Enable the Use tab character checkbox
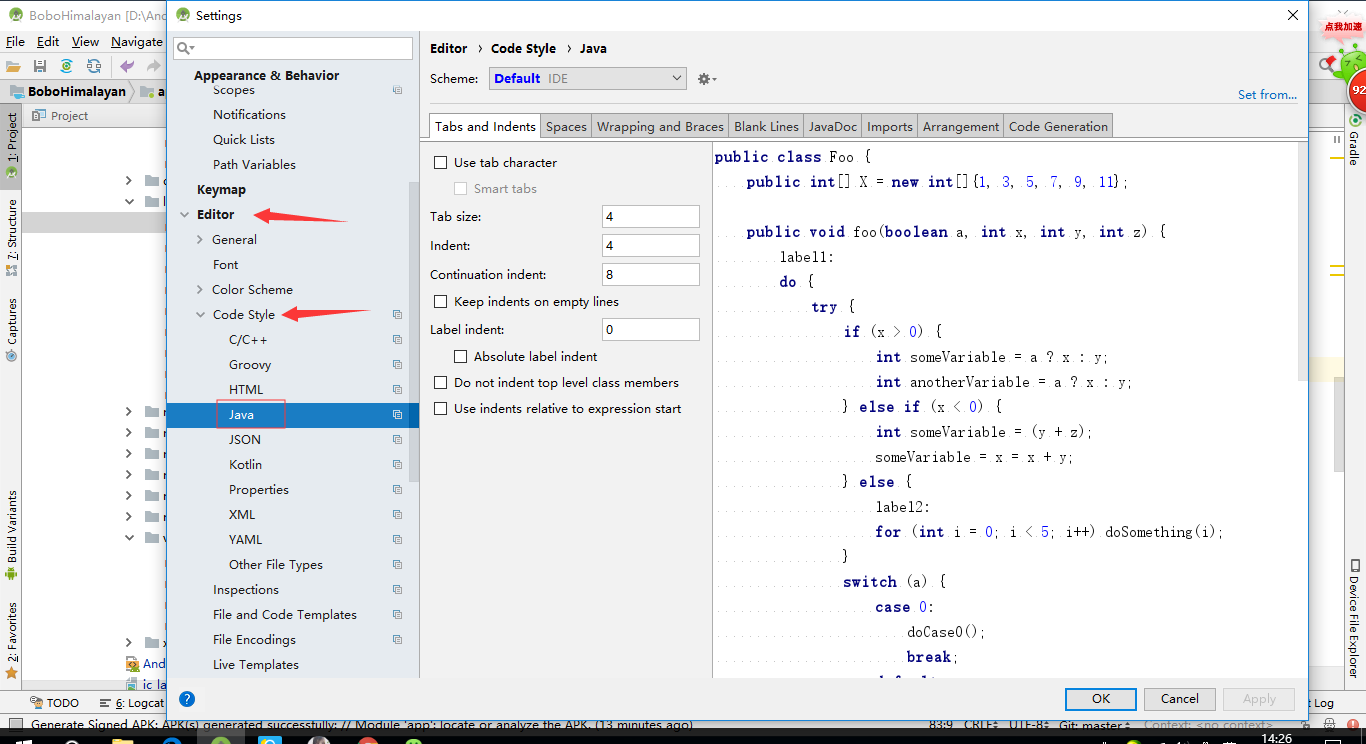 coord(440,163)
